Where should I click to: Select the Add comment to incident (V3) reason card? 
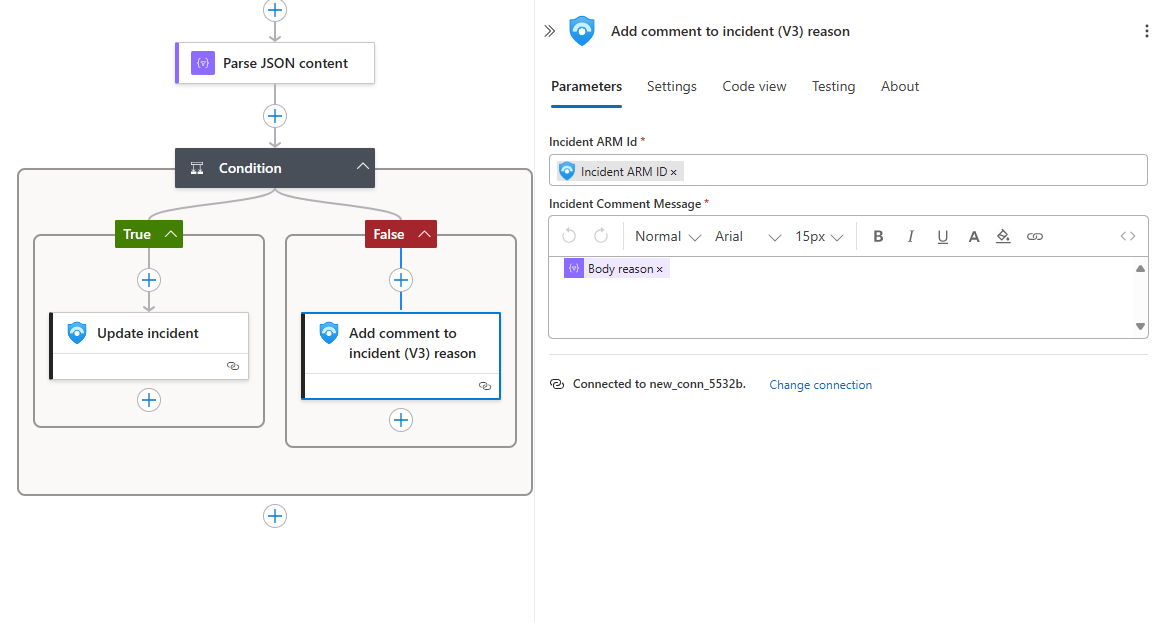click(x=401, y=356)
